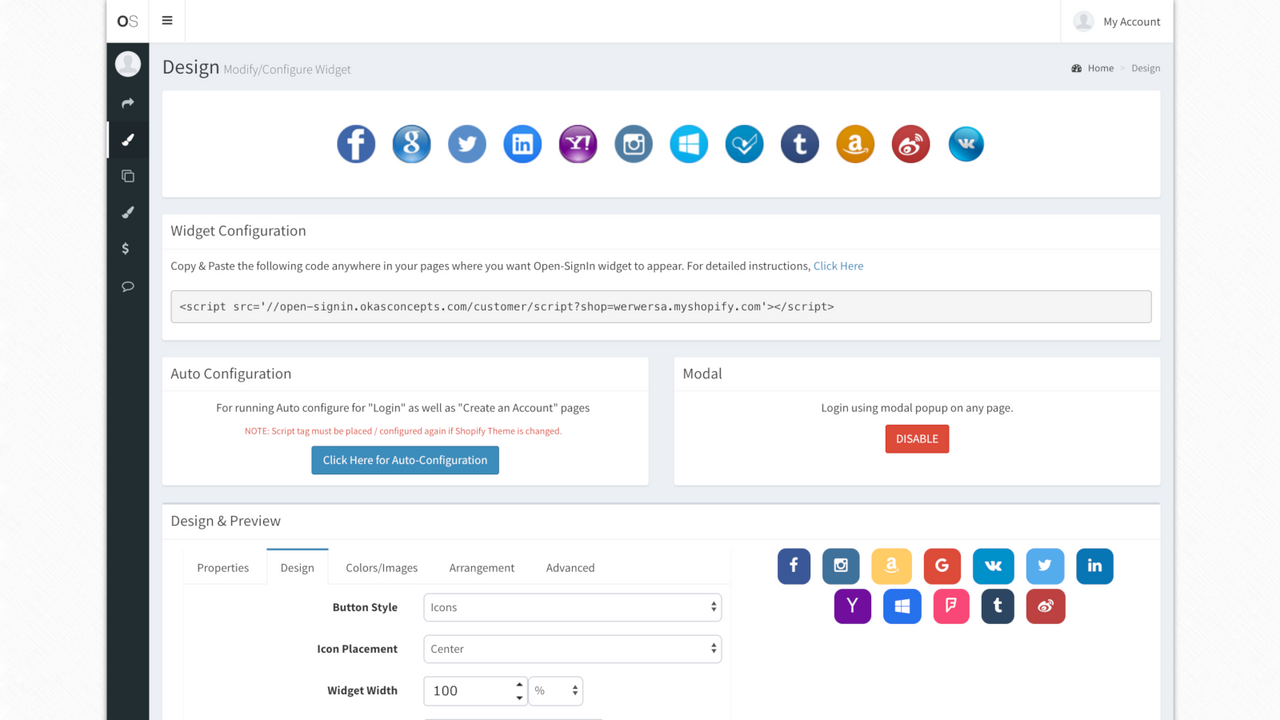The height and width of the screenshot is (720, 1280).
Task: Open the Click Here instructions link
Action: pos(838,265)
